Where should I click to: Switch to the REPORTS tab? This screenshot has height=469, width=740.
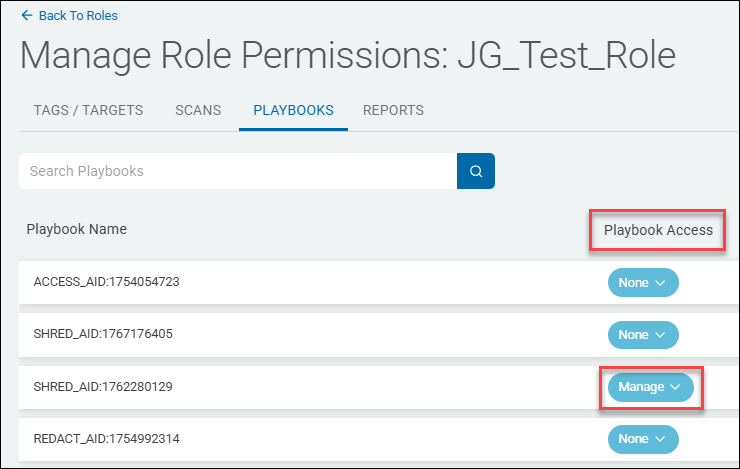[393, 110]
